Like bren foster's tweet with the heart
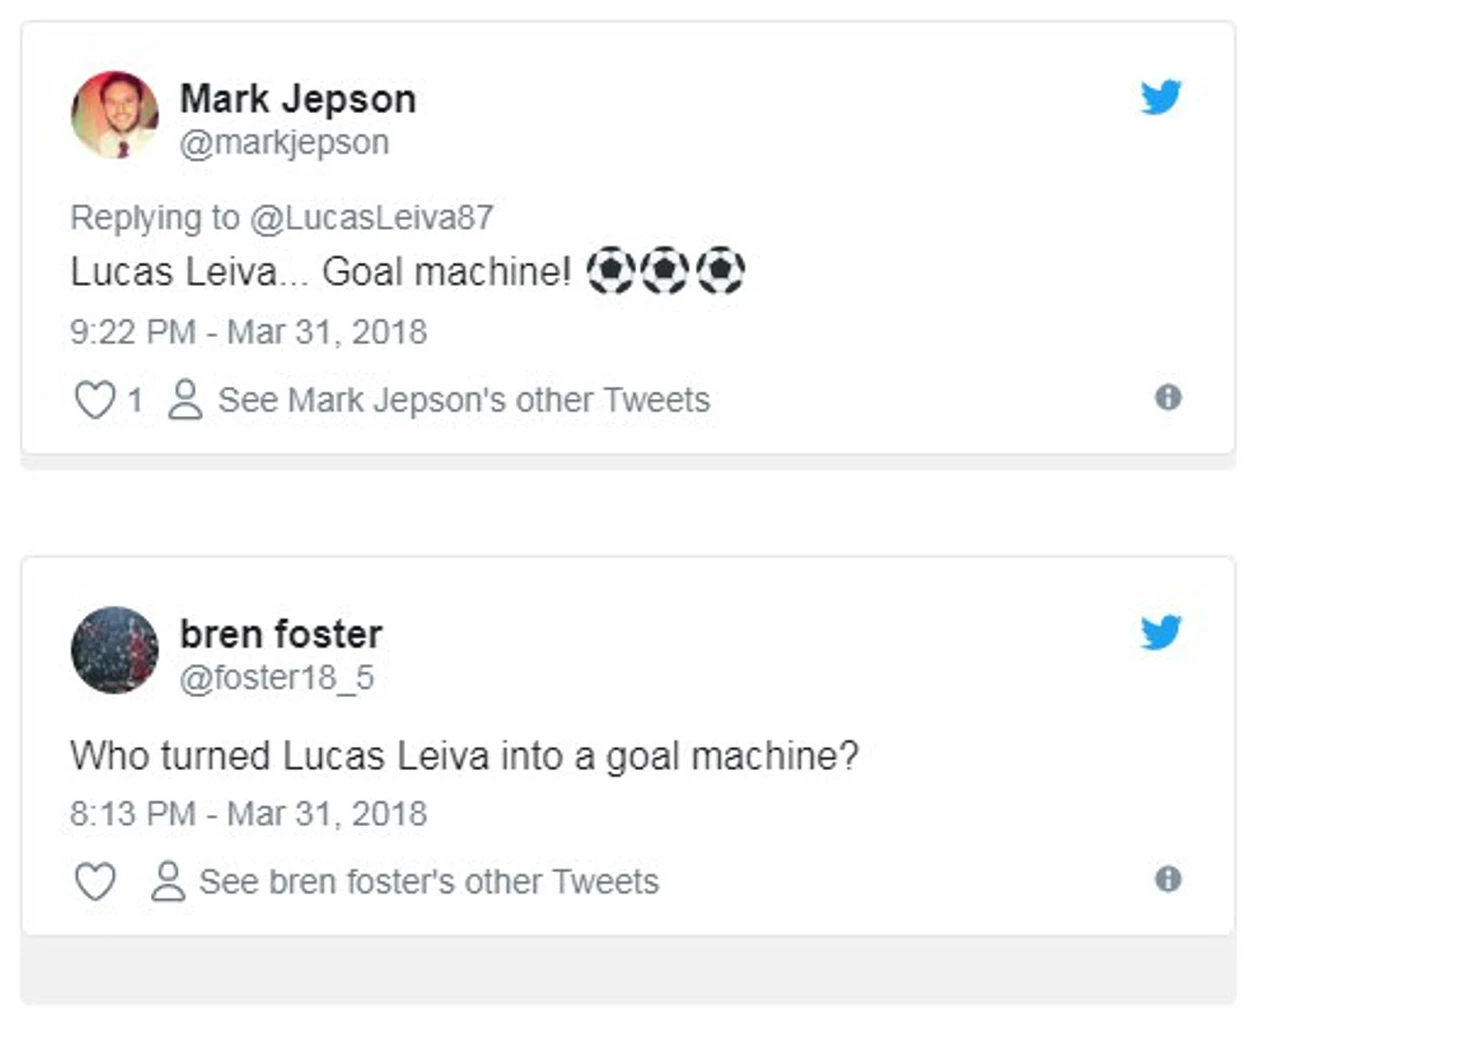1460x1046 pixels. pyautogui.click(x=95, y=882)
